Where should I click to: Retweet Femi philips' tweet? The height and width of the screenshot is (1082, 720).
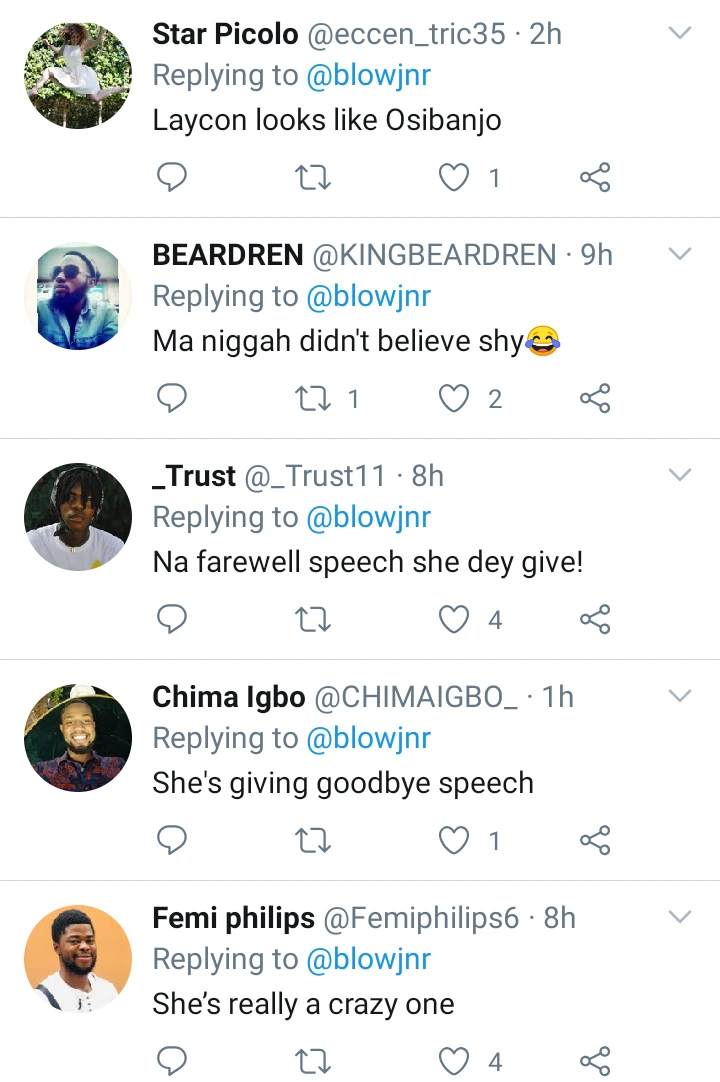pyautogui.click(x=314, y=1061)
